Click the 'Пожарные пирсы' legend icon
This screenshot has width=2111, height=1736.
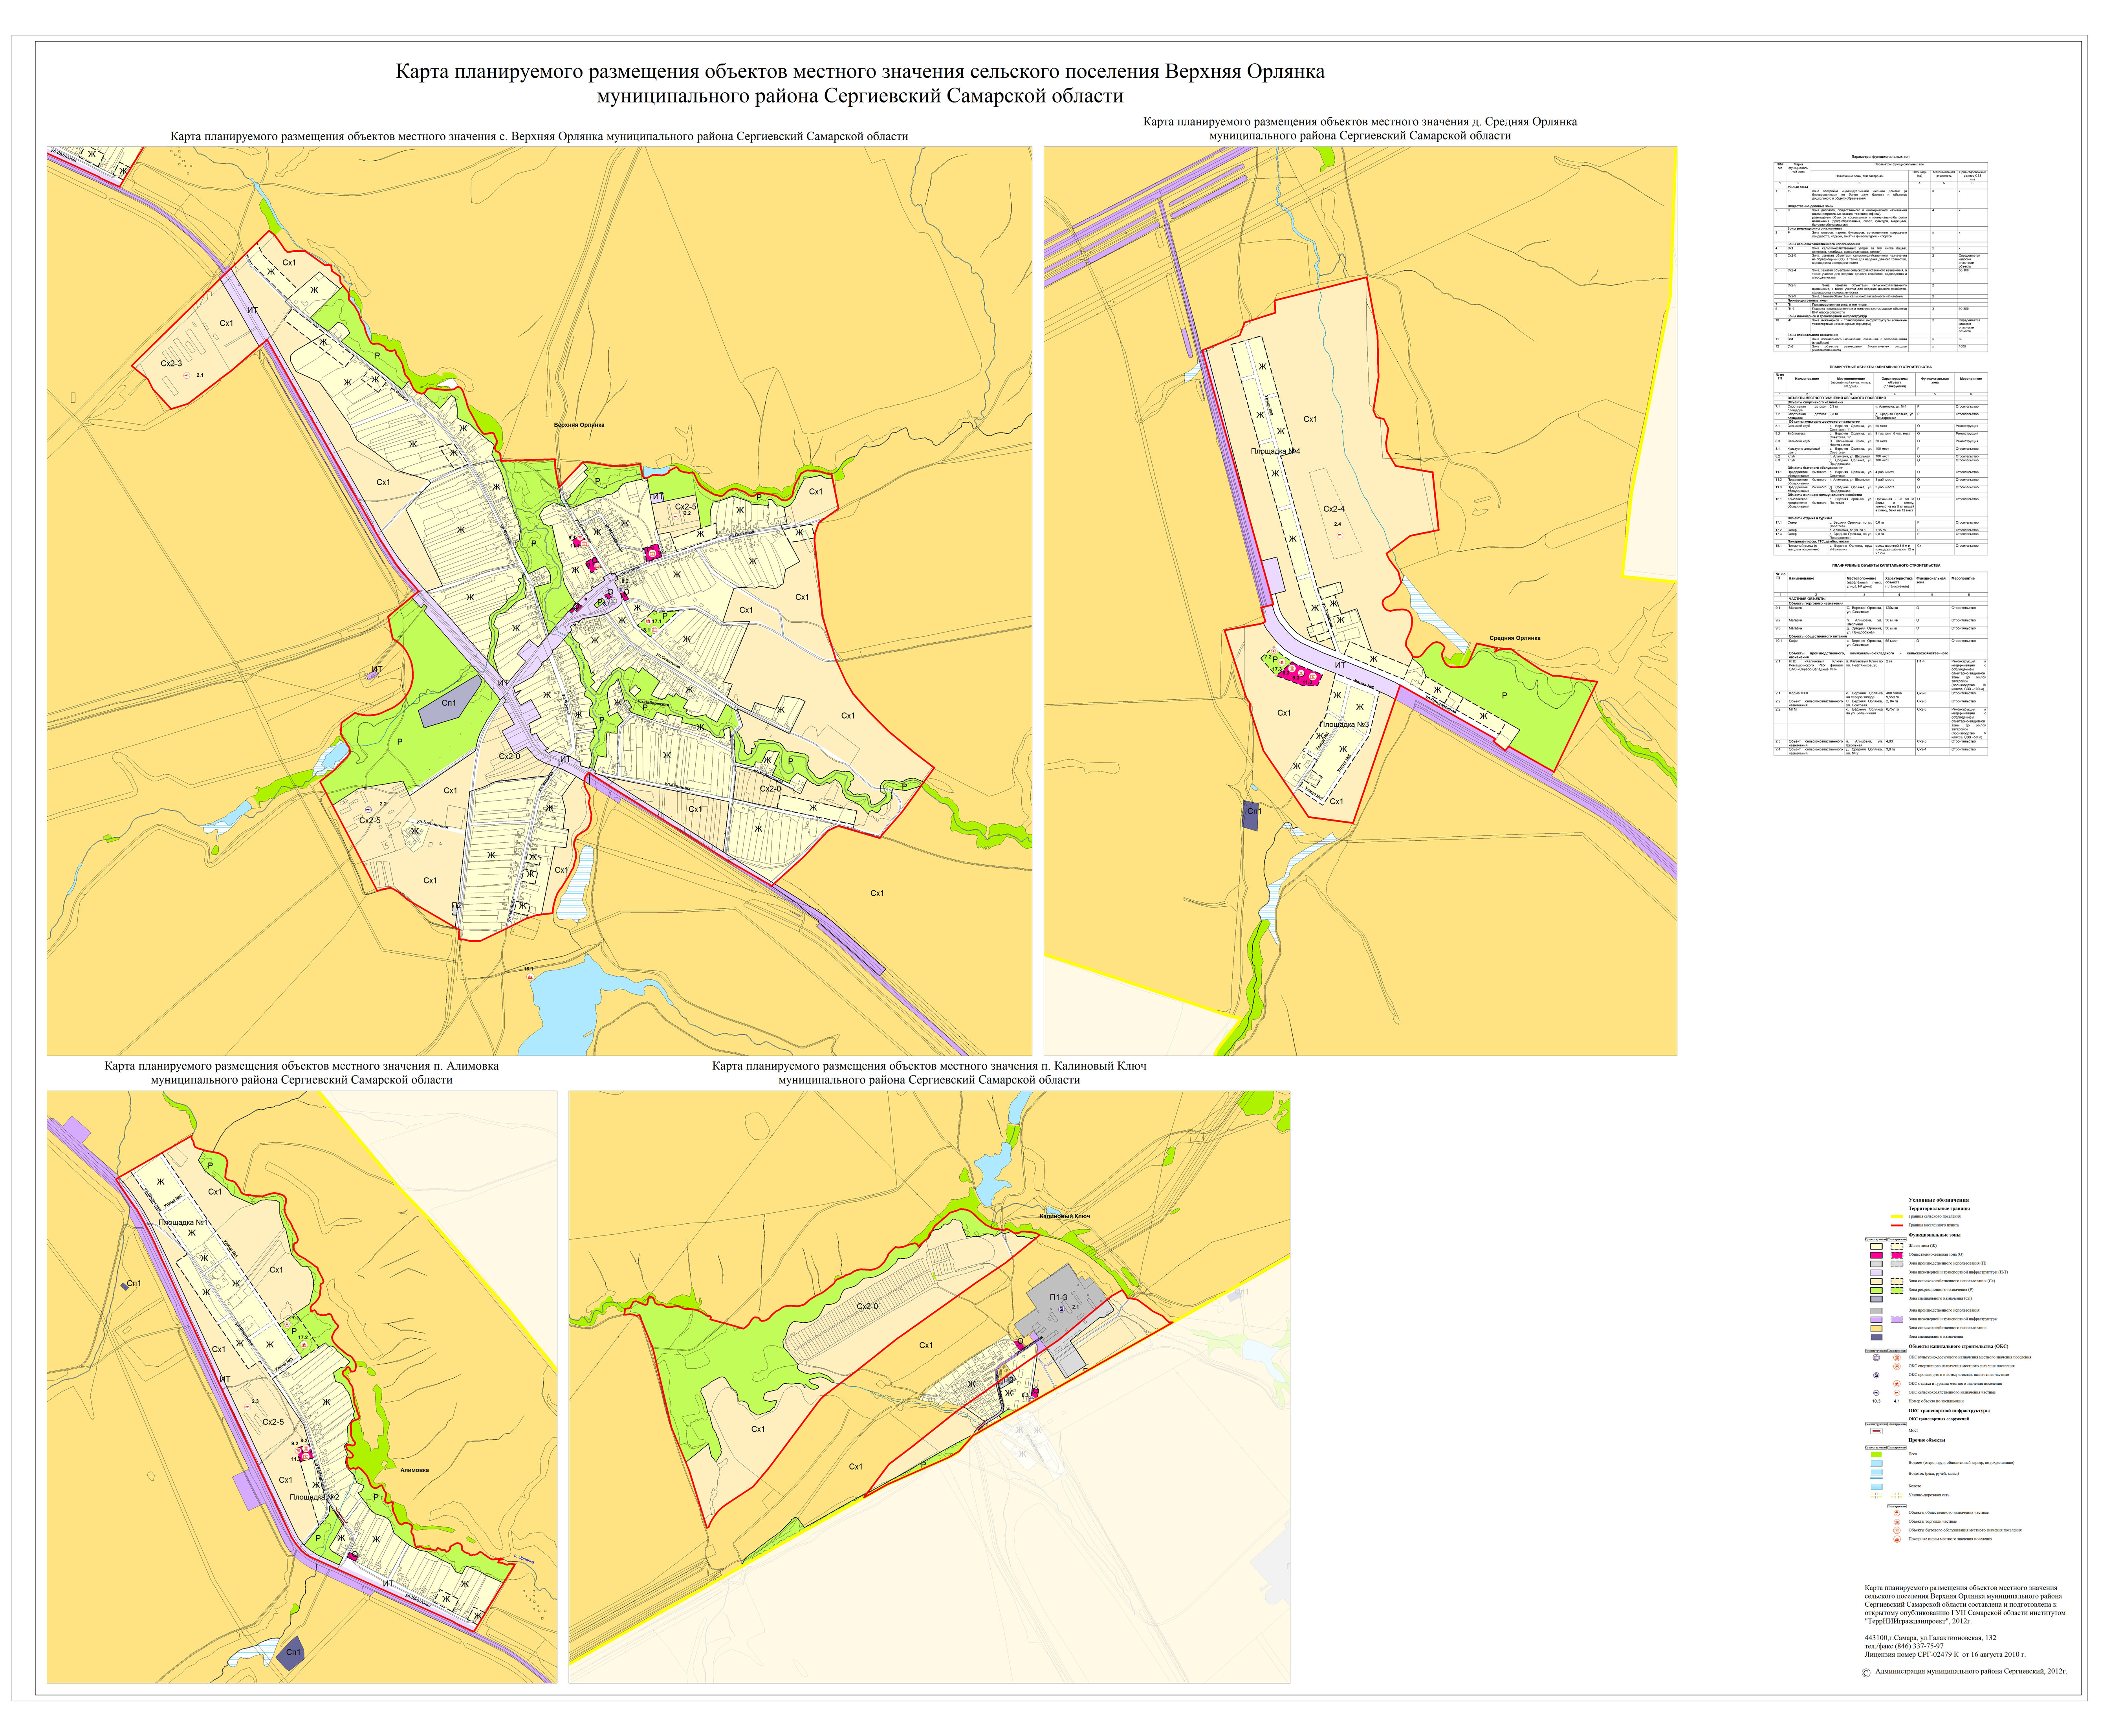point(1897,1539)
